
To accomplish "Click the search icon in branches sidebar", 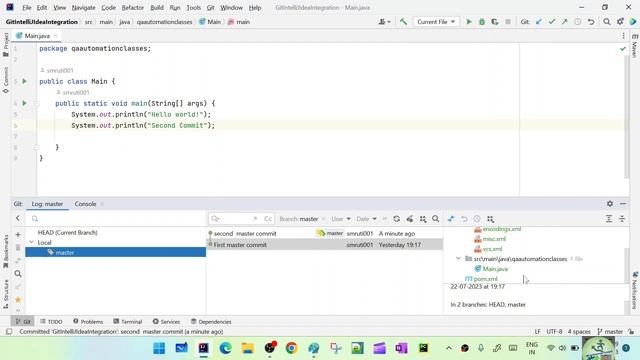I will point(18,273).
